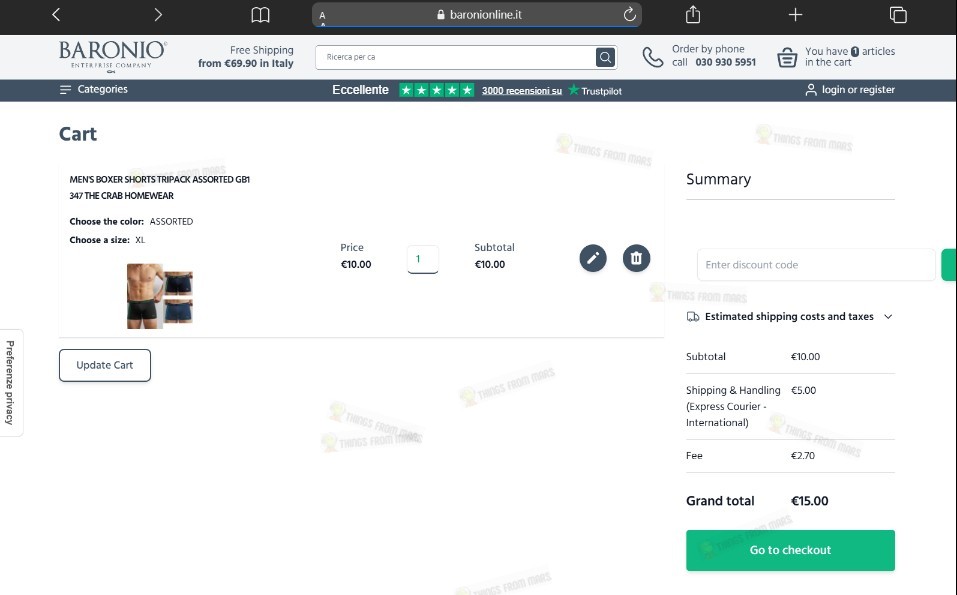Click the Trustpilot star logo

click(x=573, y=90)
